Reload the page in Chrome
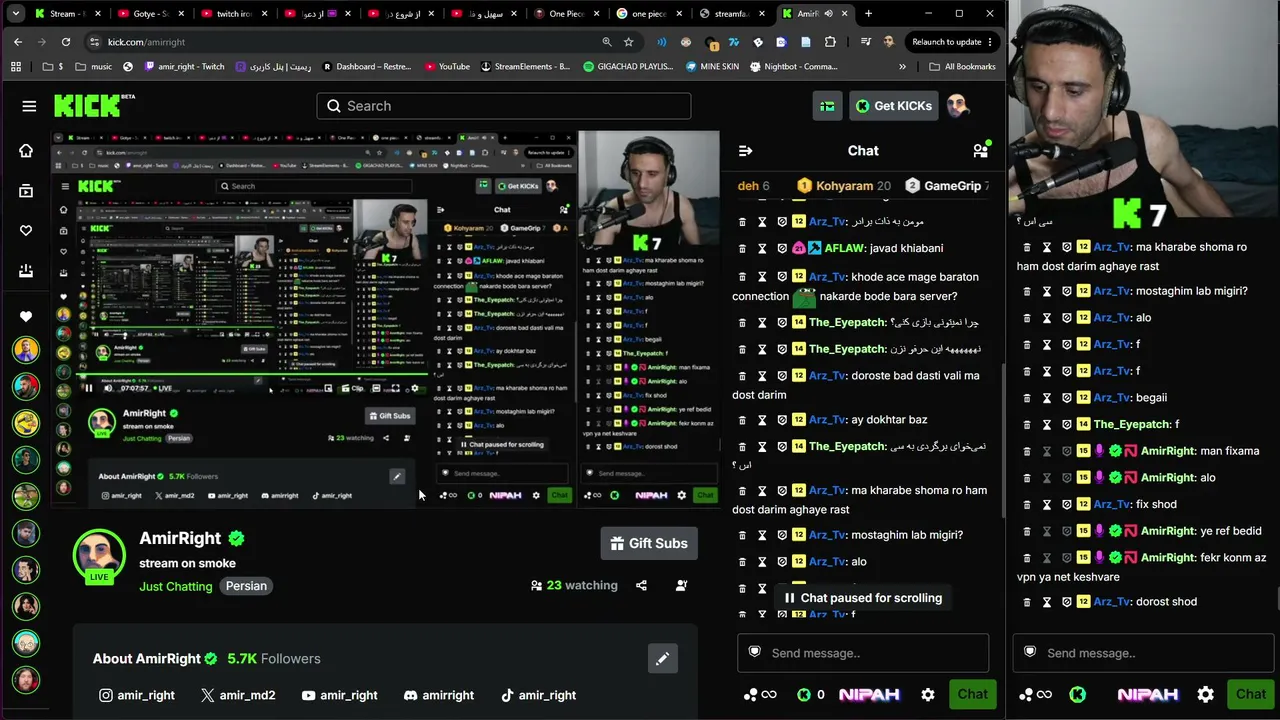 (x=66, y=42)
